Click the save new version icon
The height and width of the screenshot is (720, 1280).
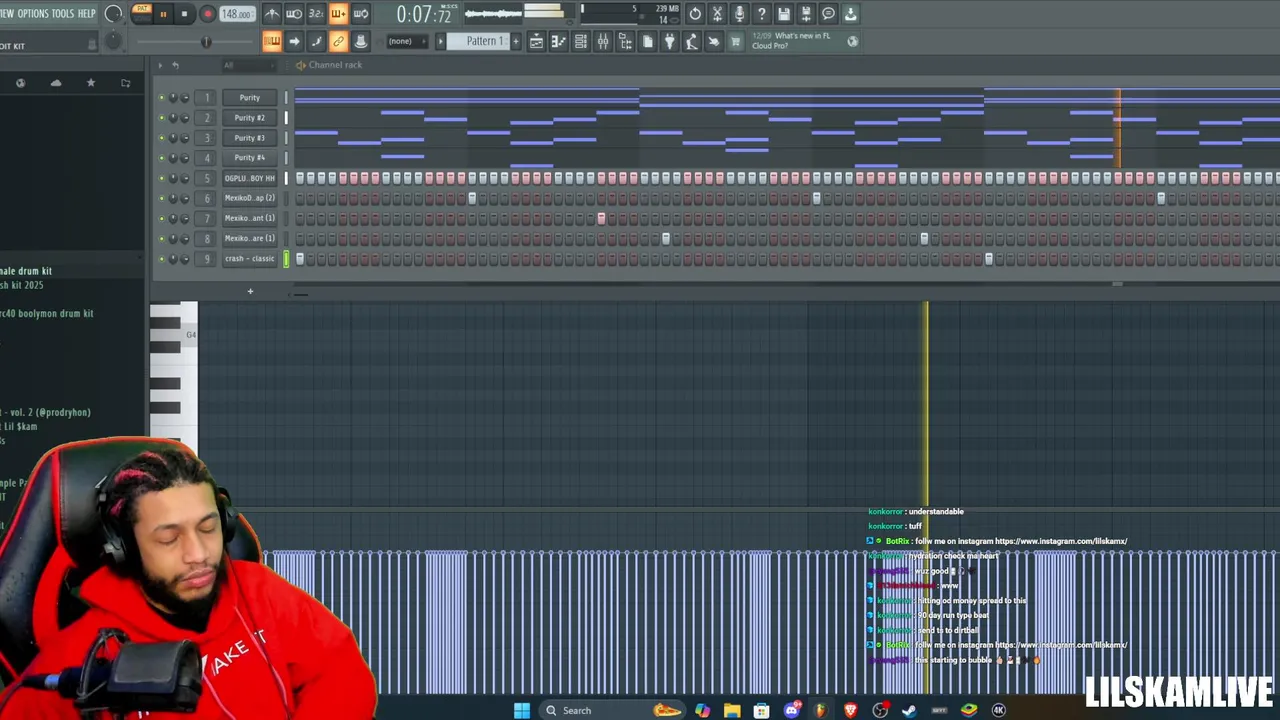[806, 14]
